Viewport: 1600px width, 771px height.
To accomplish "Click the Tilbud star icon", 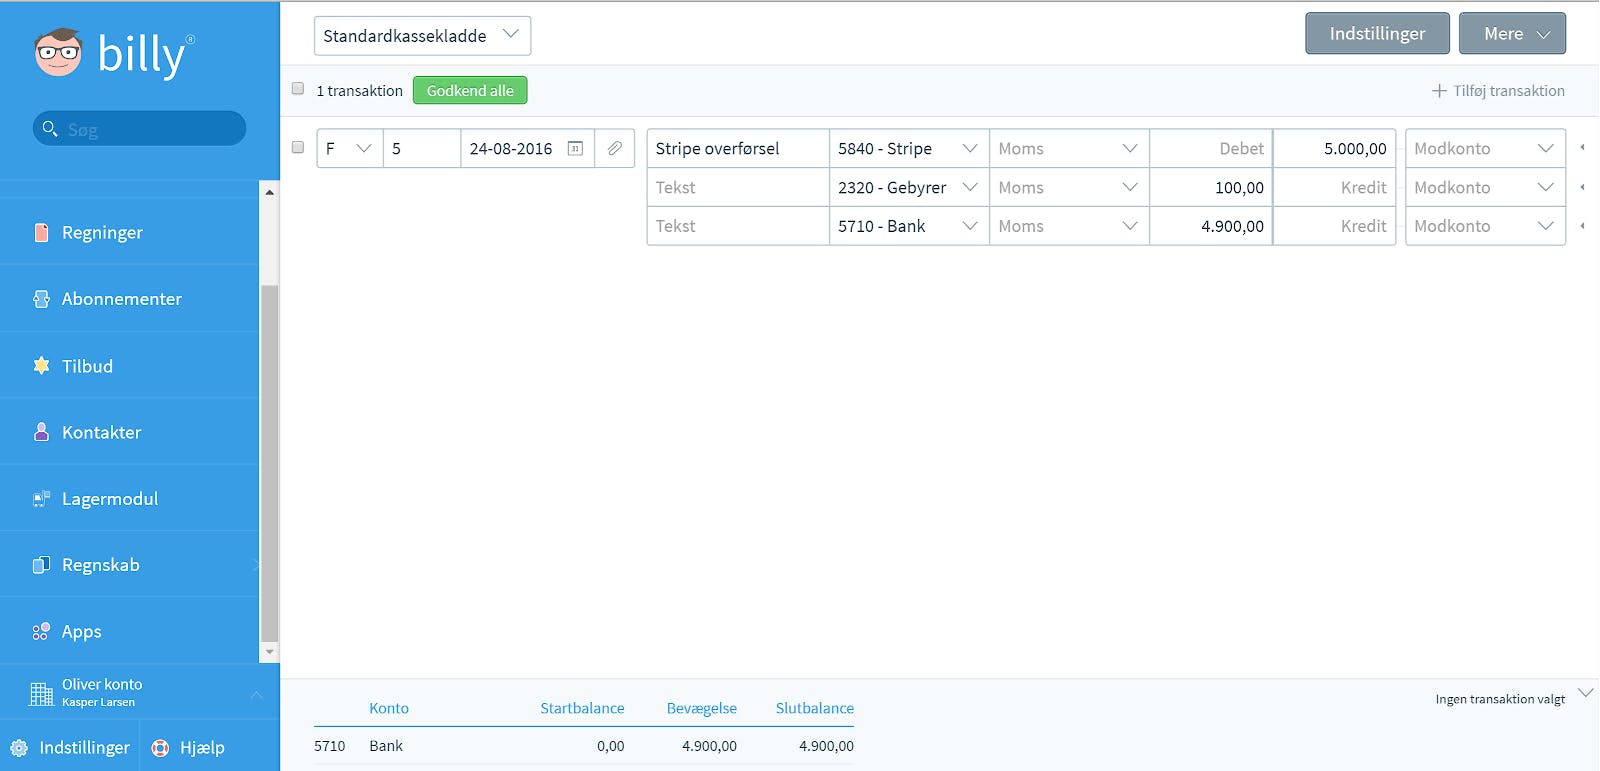I will coord(41,365).
